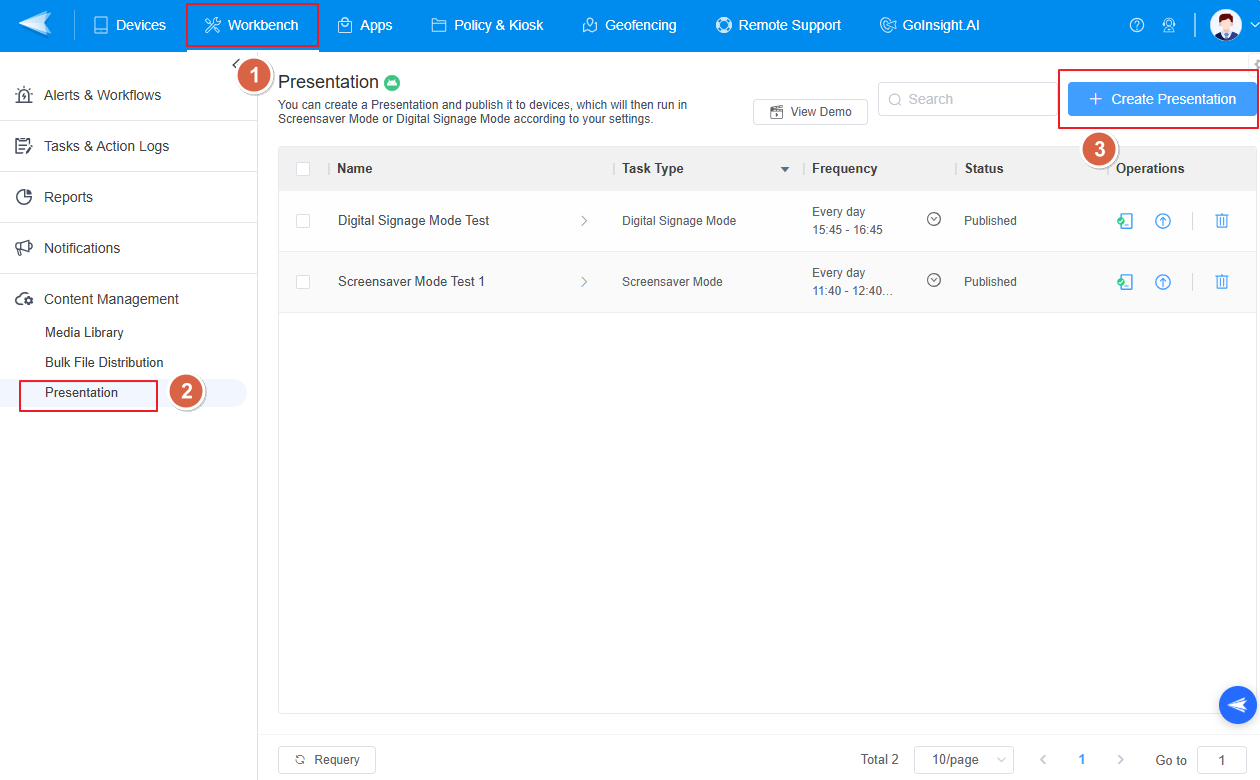Open the help question mark icon
1260x780 pixels.
coord(1136,26)
